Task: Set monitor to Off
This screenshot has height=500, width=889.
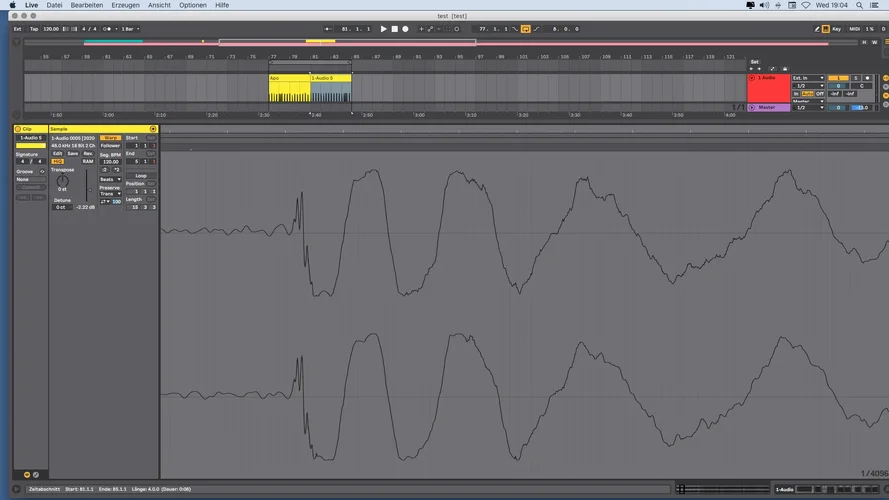Action: pos(820,94)
